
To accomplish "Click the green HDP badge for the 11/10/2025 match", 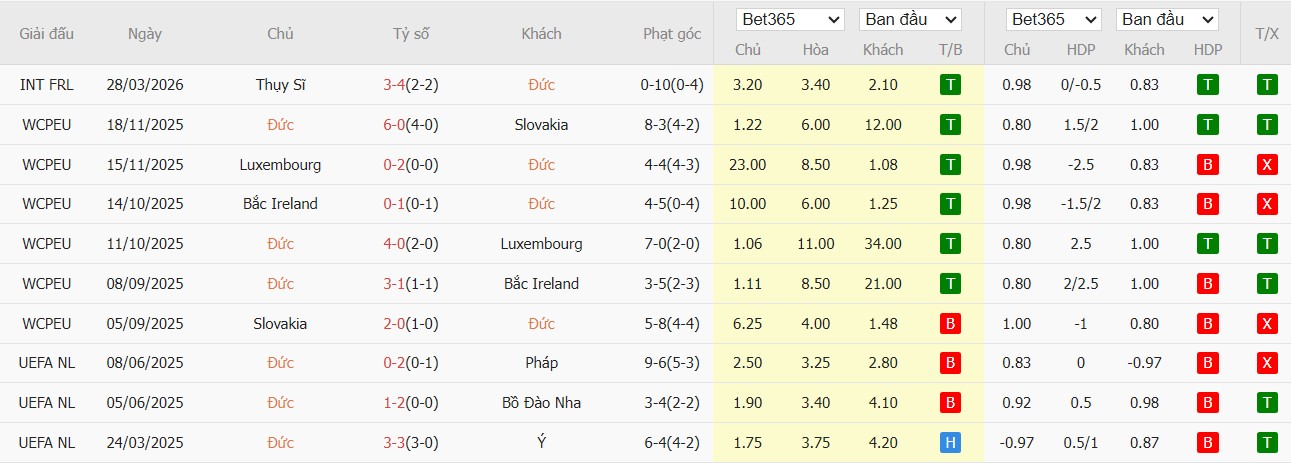I will (1207, 244).
